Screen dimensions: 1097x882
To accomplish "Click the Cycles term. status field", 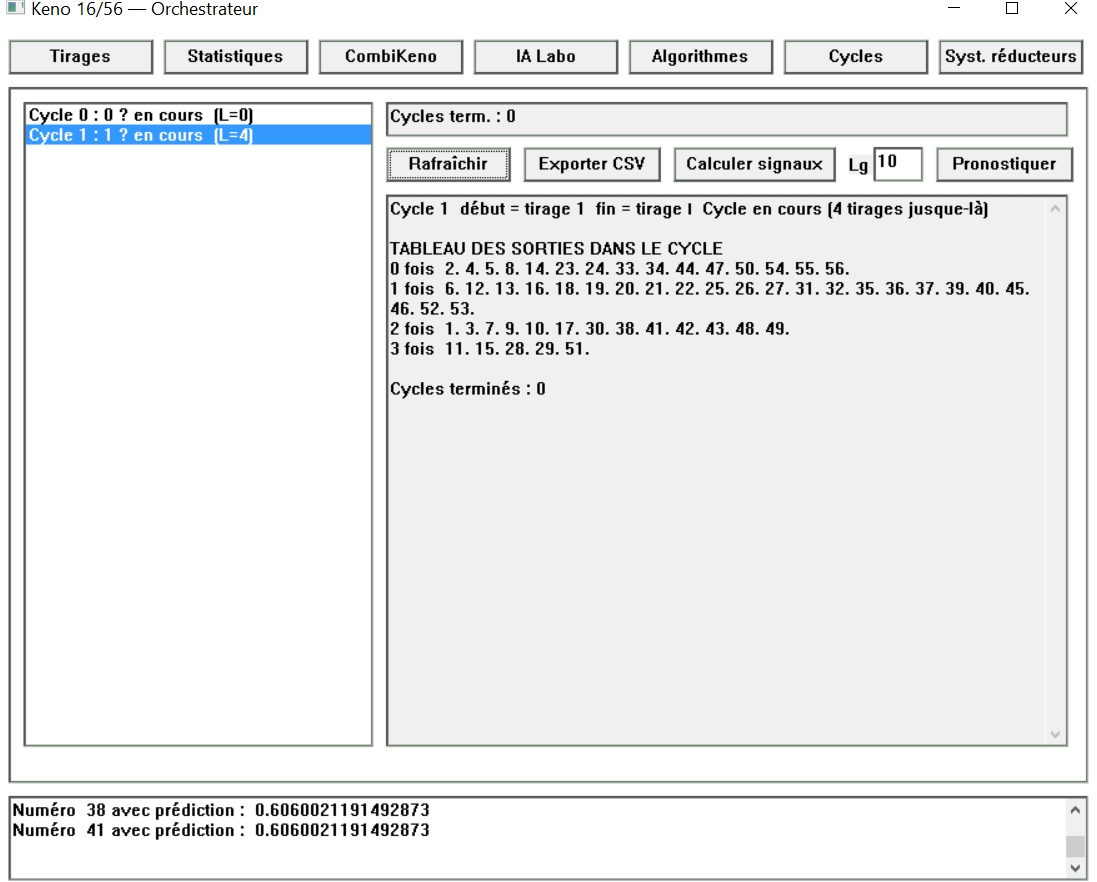I will (726, 118).
